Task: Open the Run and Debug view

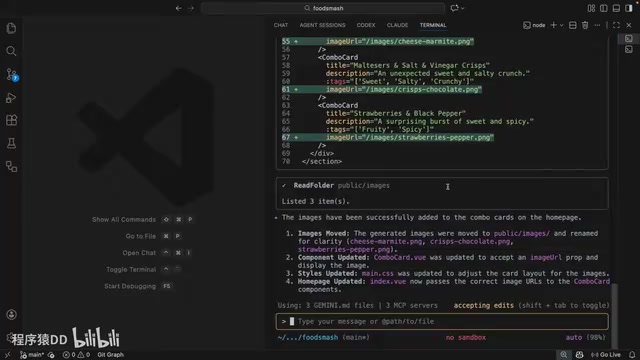Action: (x=11, y=98)
